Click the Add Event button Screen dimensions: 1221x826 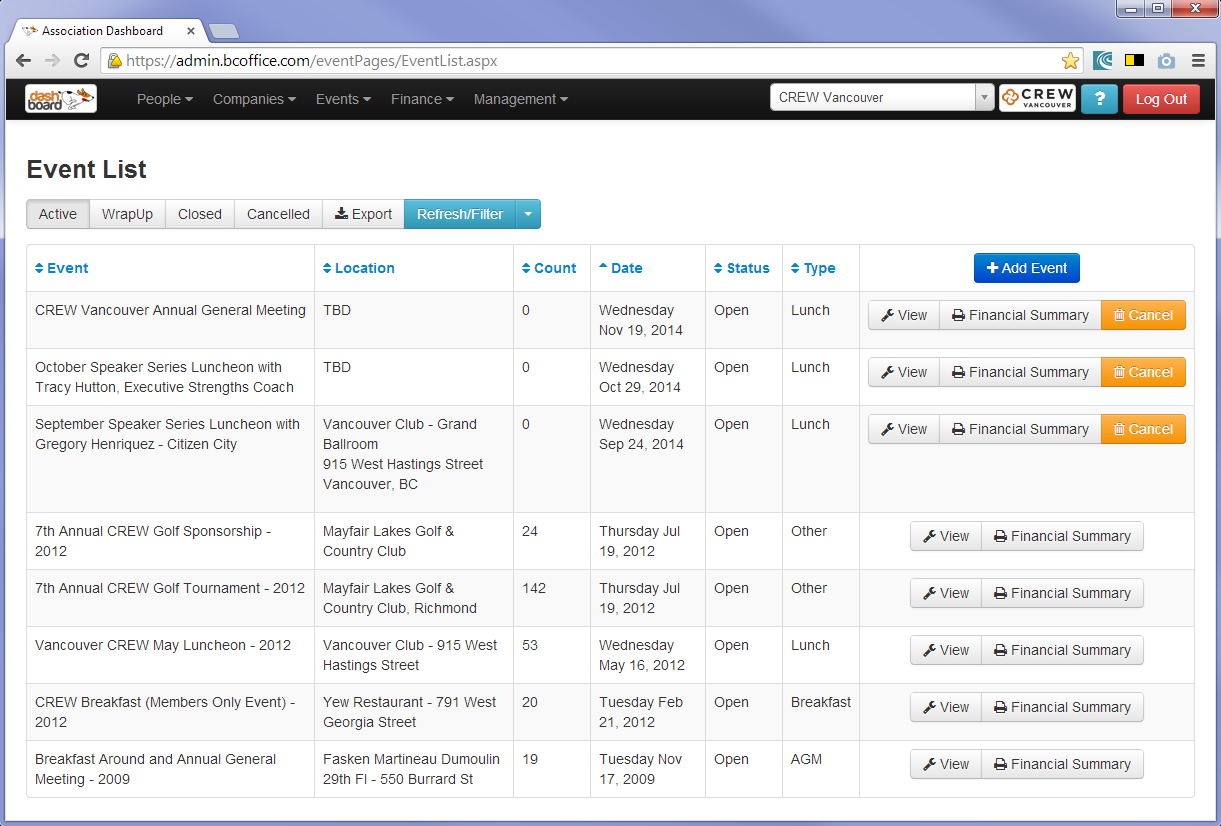(x=1027, y=268)
